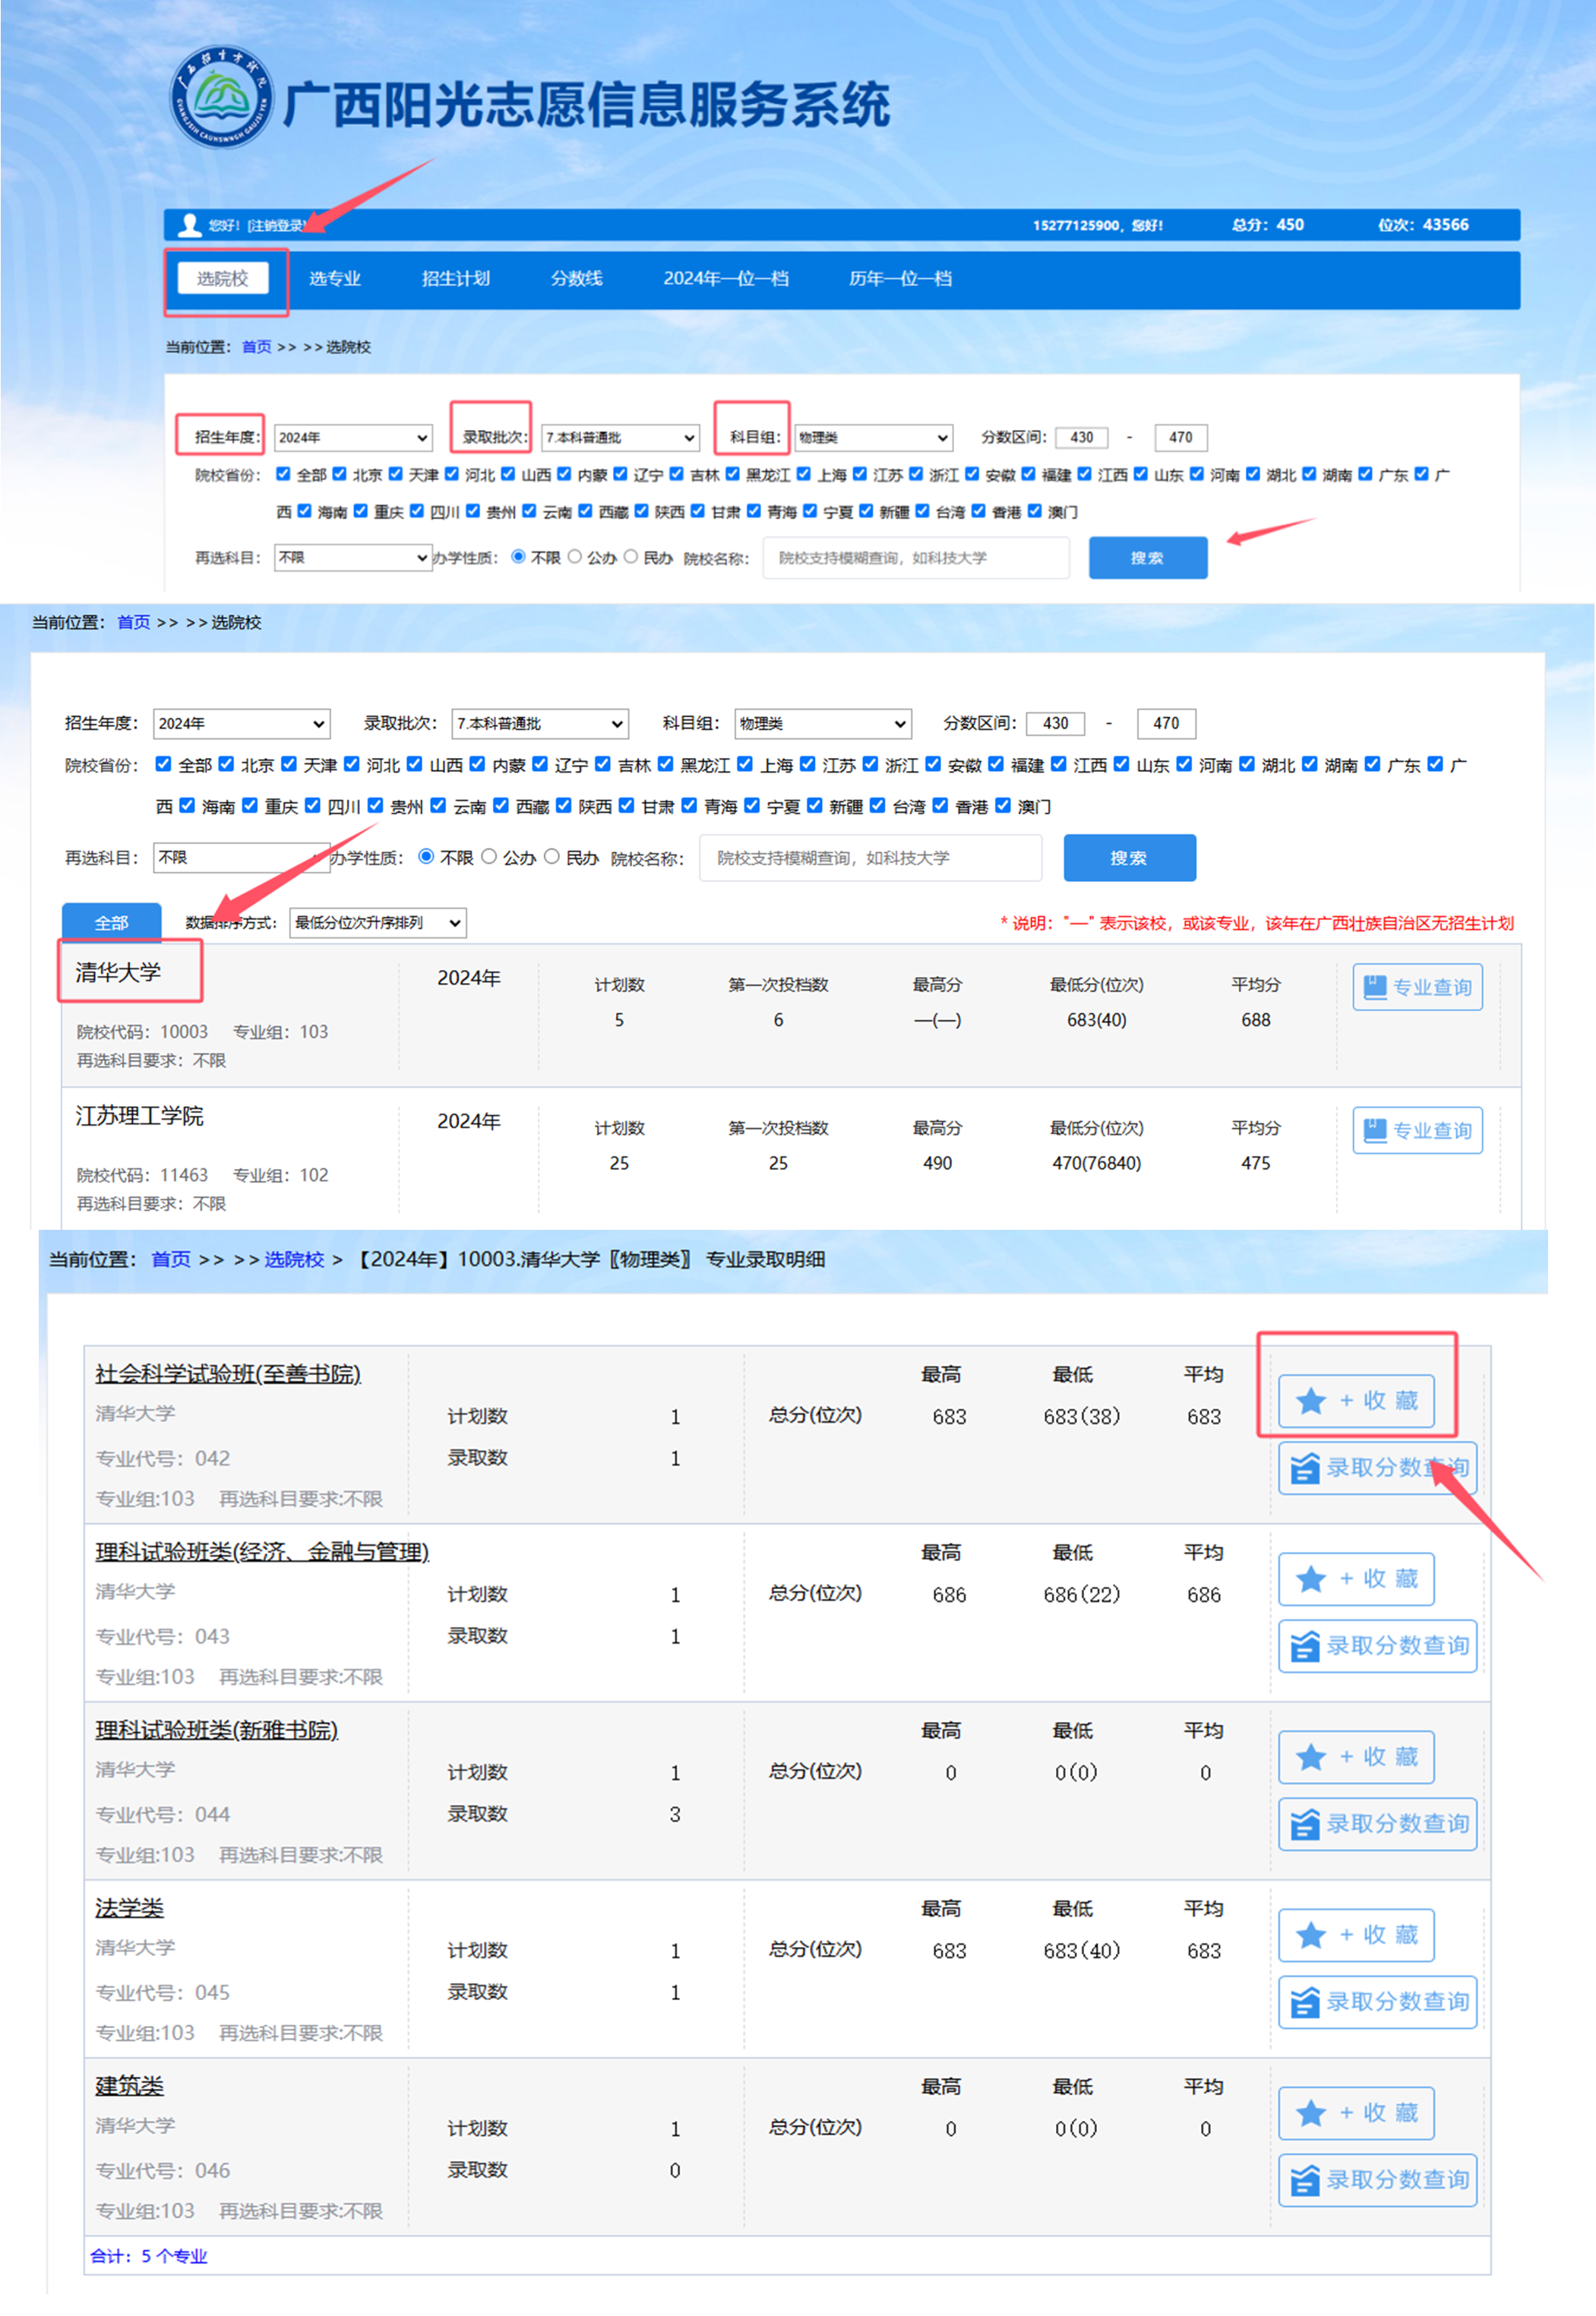
Task: Open 录取分数查询 for 社会科学试验班 row
Action: coord(1378,1467)
